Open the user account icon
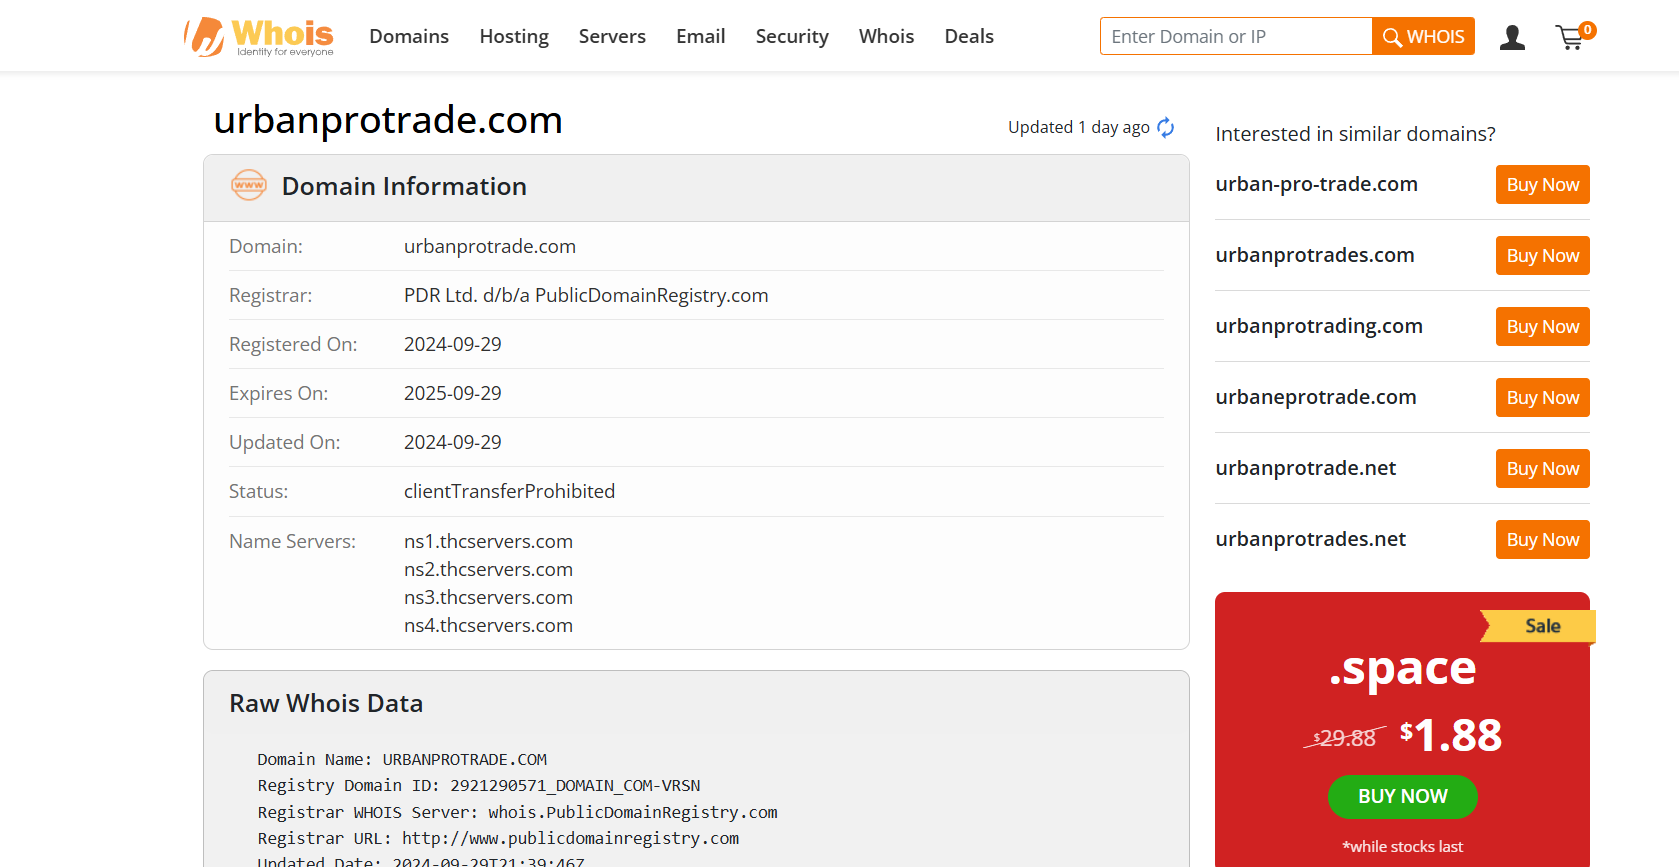The height and width of the screenshot is (867, 1679). tap(1512, 38)
